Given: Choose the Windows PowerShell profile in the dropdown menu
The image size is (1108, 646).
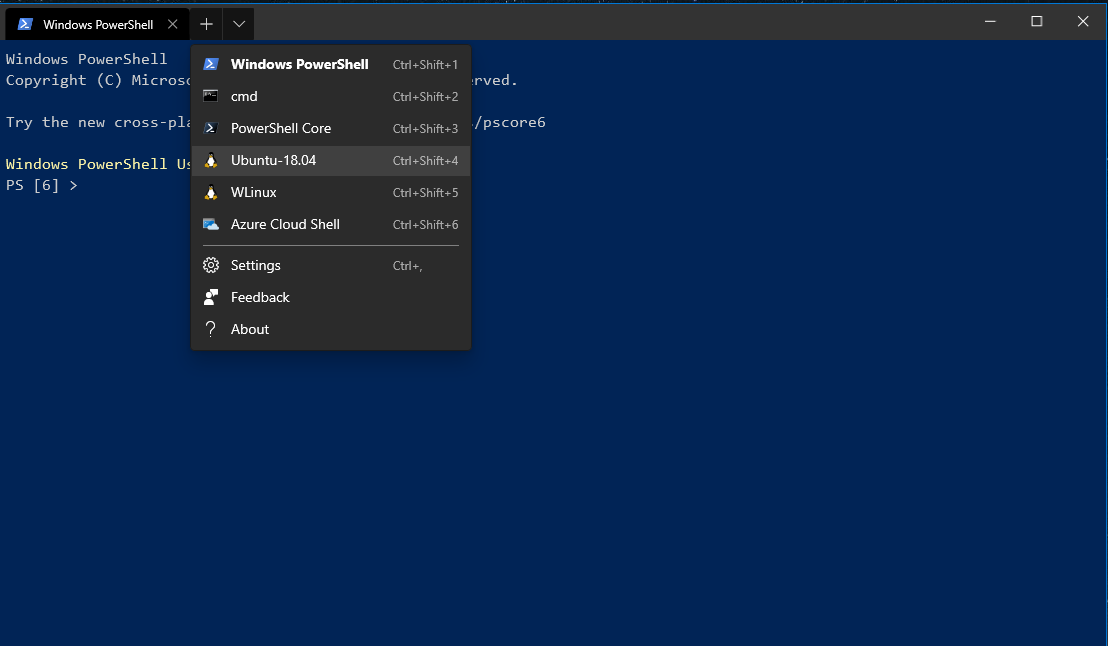Looking at the screenshot, I should (x=331, y=64).
